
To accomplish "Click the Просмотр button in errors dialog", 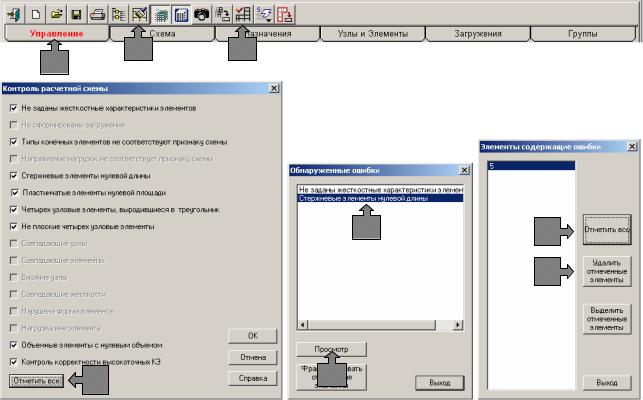I will click(x=331, y=349).
